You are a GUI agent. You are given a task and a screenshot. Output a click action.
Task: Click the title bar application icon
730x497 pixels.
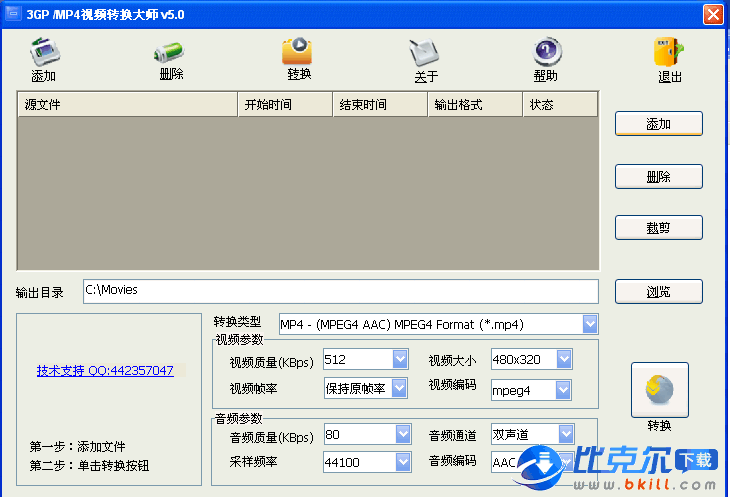13,13
